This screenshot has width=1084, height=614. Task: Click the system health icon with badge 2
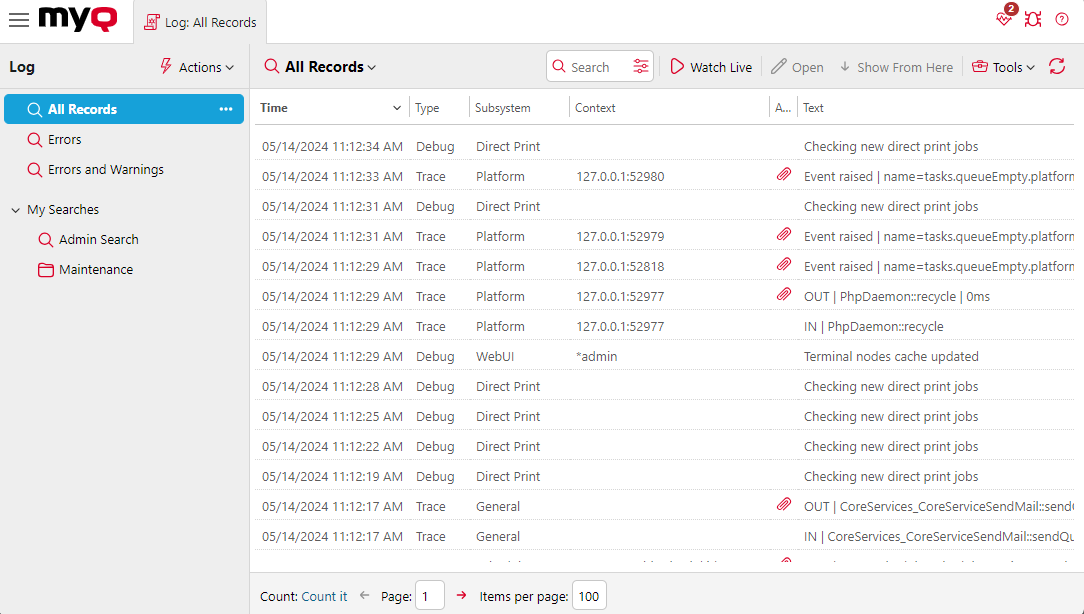click(x=1004, y=19)
